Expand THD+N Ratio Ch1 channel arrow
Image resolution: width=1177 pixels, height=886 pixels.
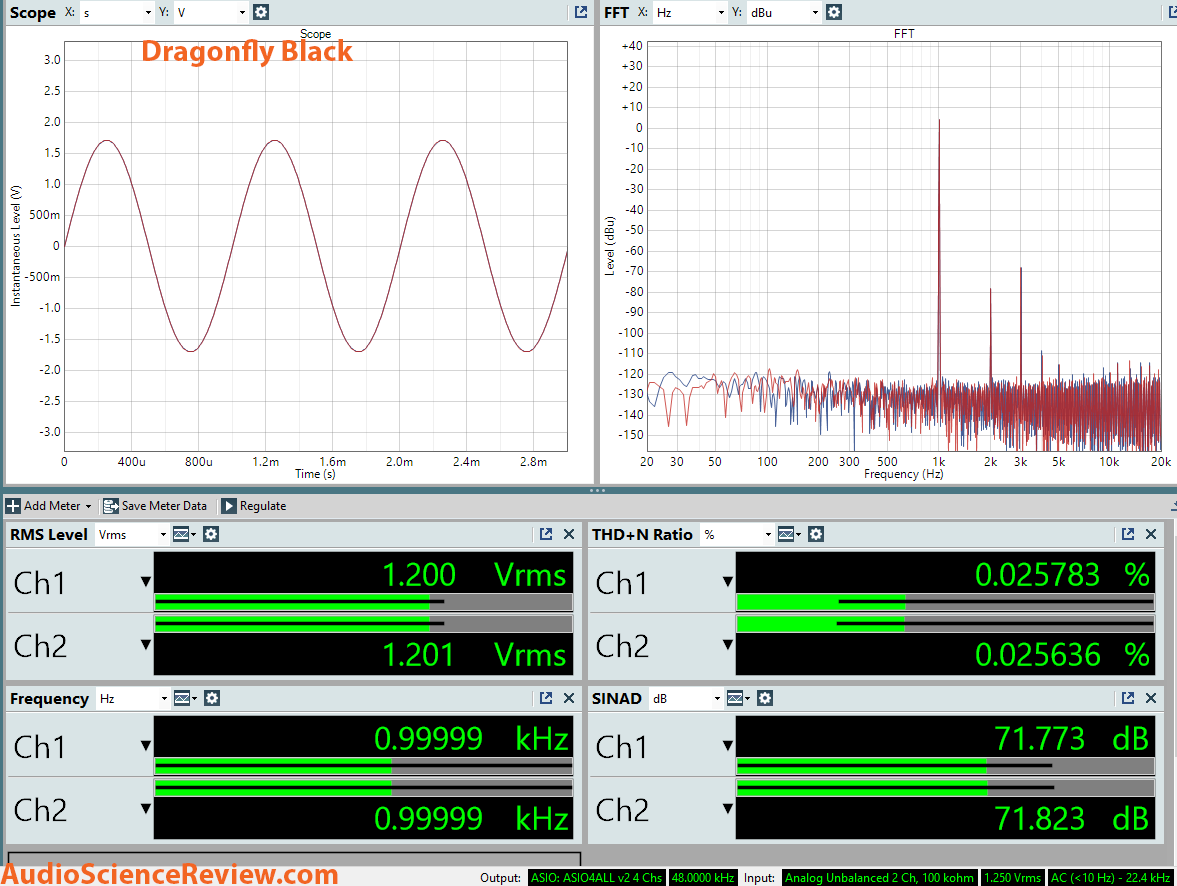[727, 582]
